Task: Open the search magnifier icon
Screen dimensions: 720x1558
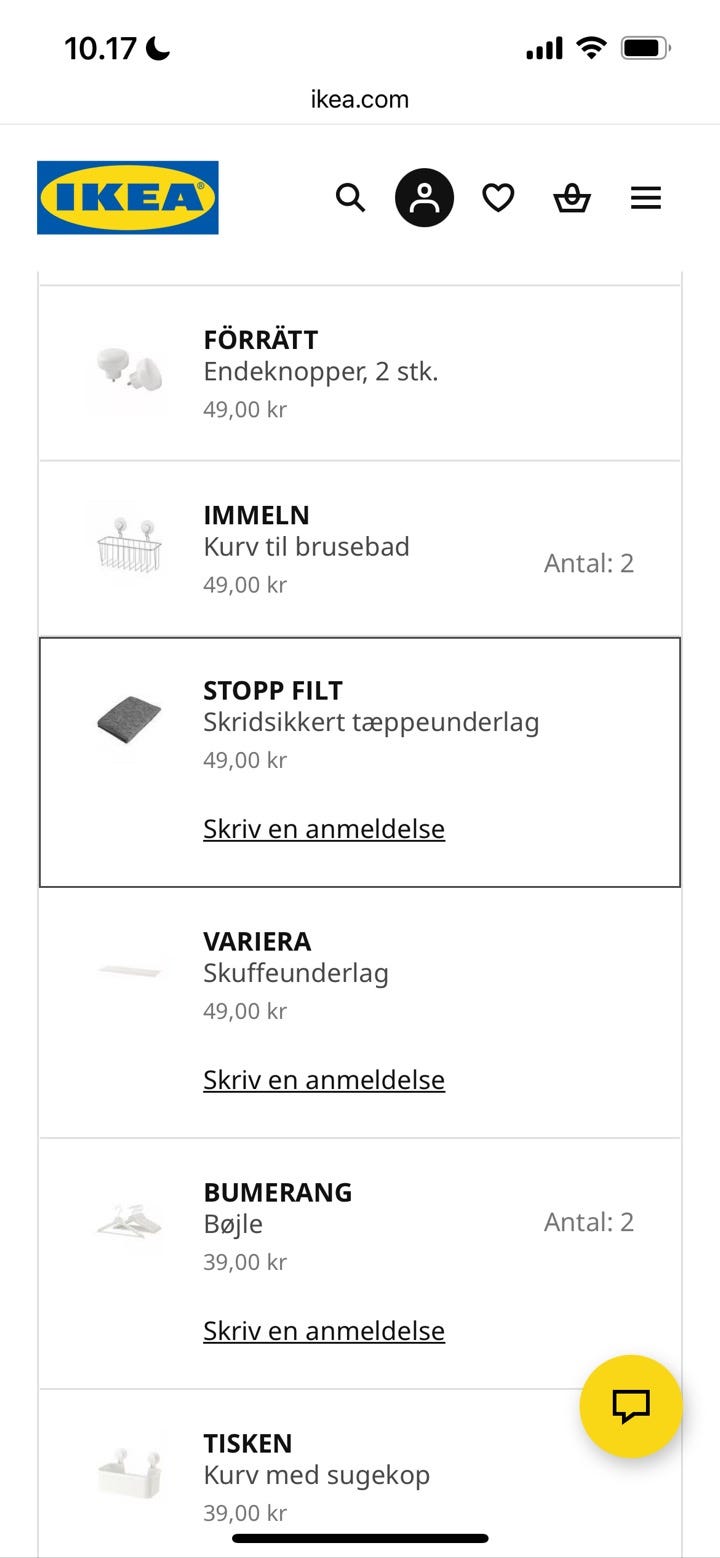Action: tap(350, 197)
